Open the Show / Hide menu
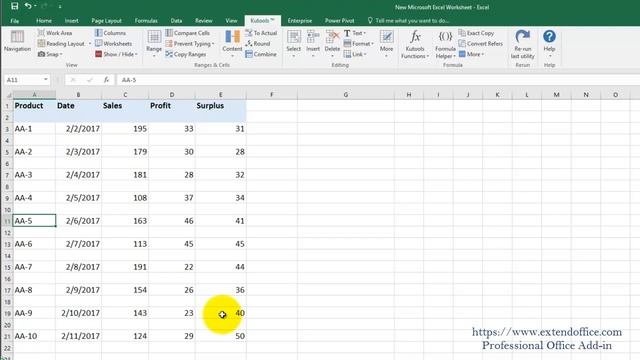640x360 pixels. tap(116, 54)
